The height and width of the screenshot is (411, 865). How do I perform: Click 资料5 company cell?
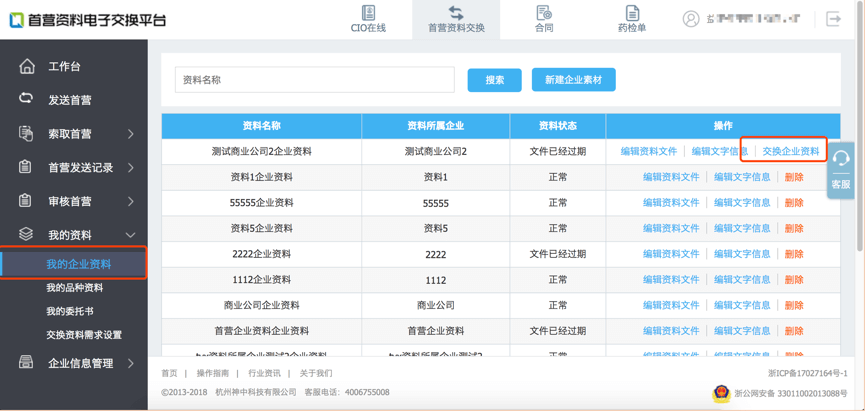click(x=436, y=228)
